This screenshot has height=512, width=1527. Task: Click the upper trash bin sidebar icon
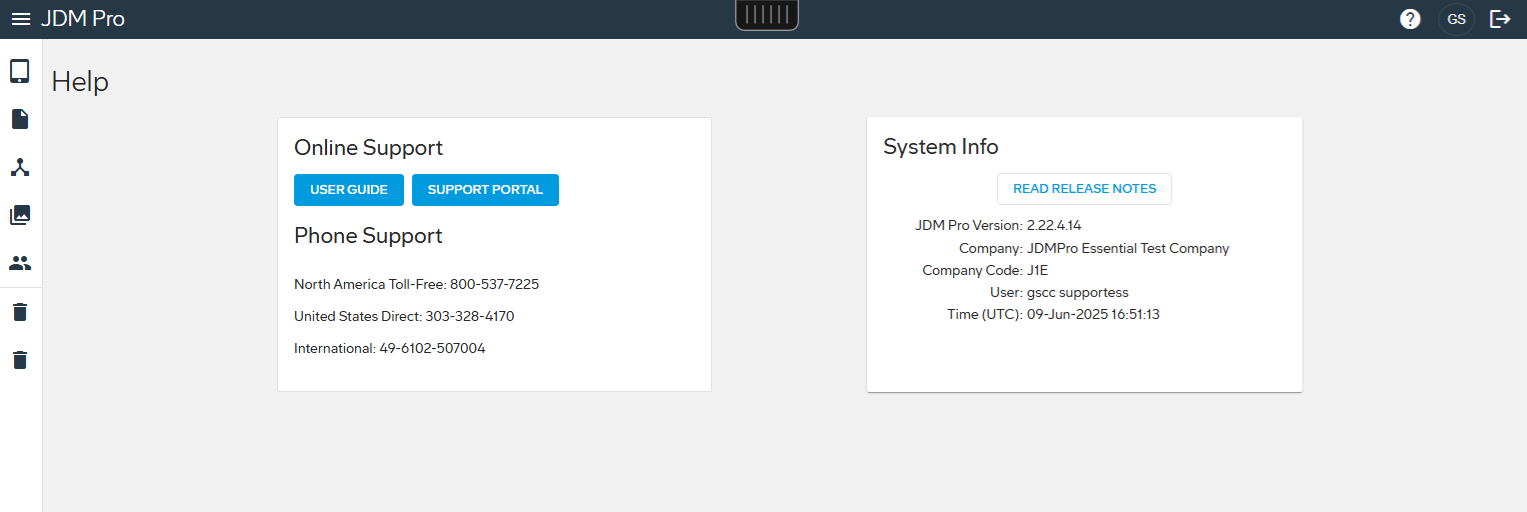click(20, 312)
